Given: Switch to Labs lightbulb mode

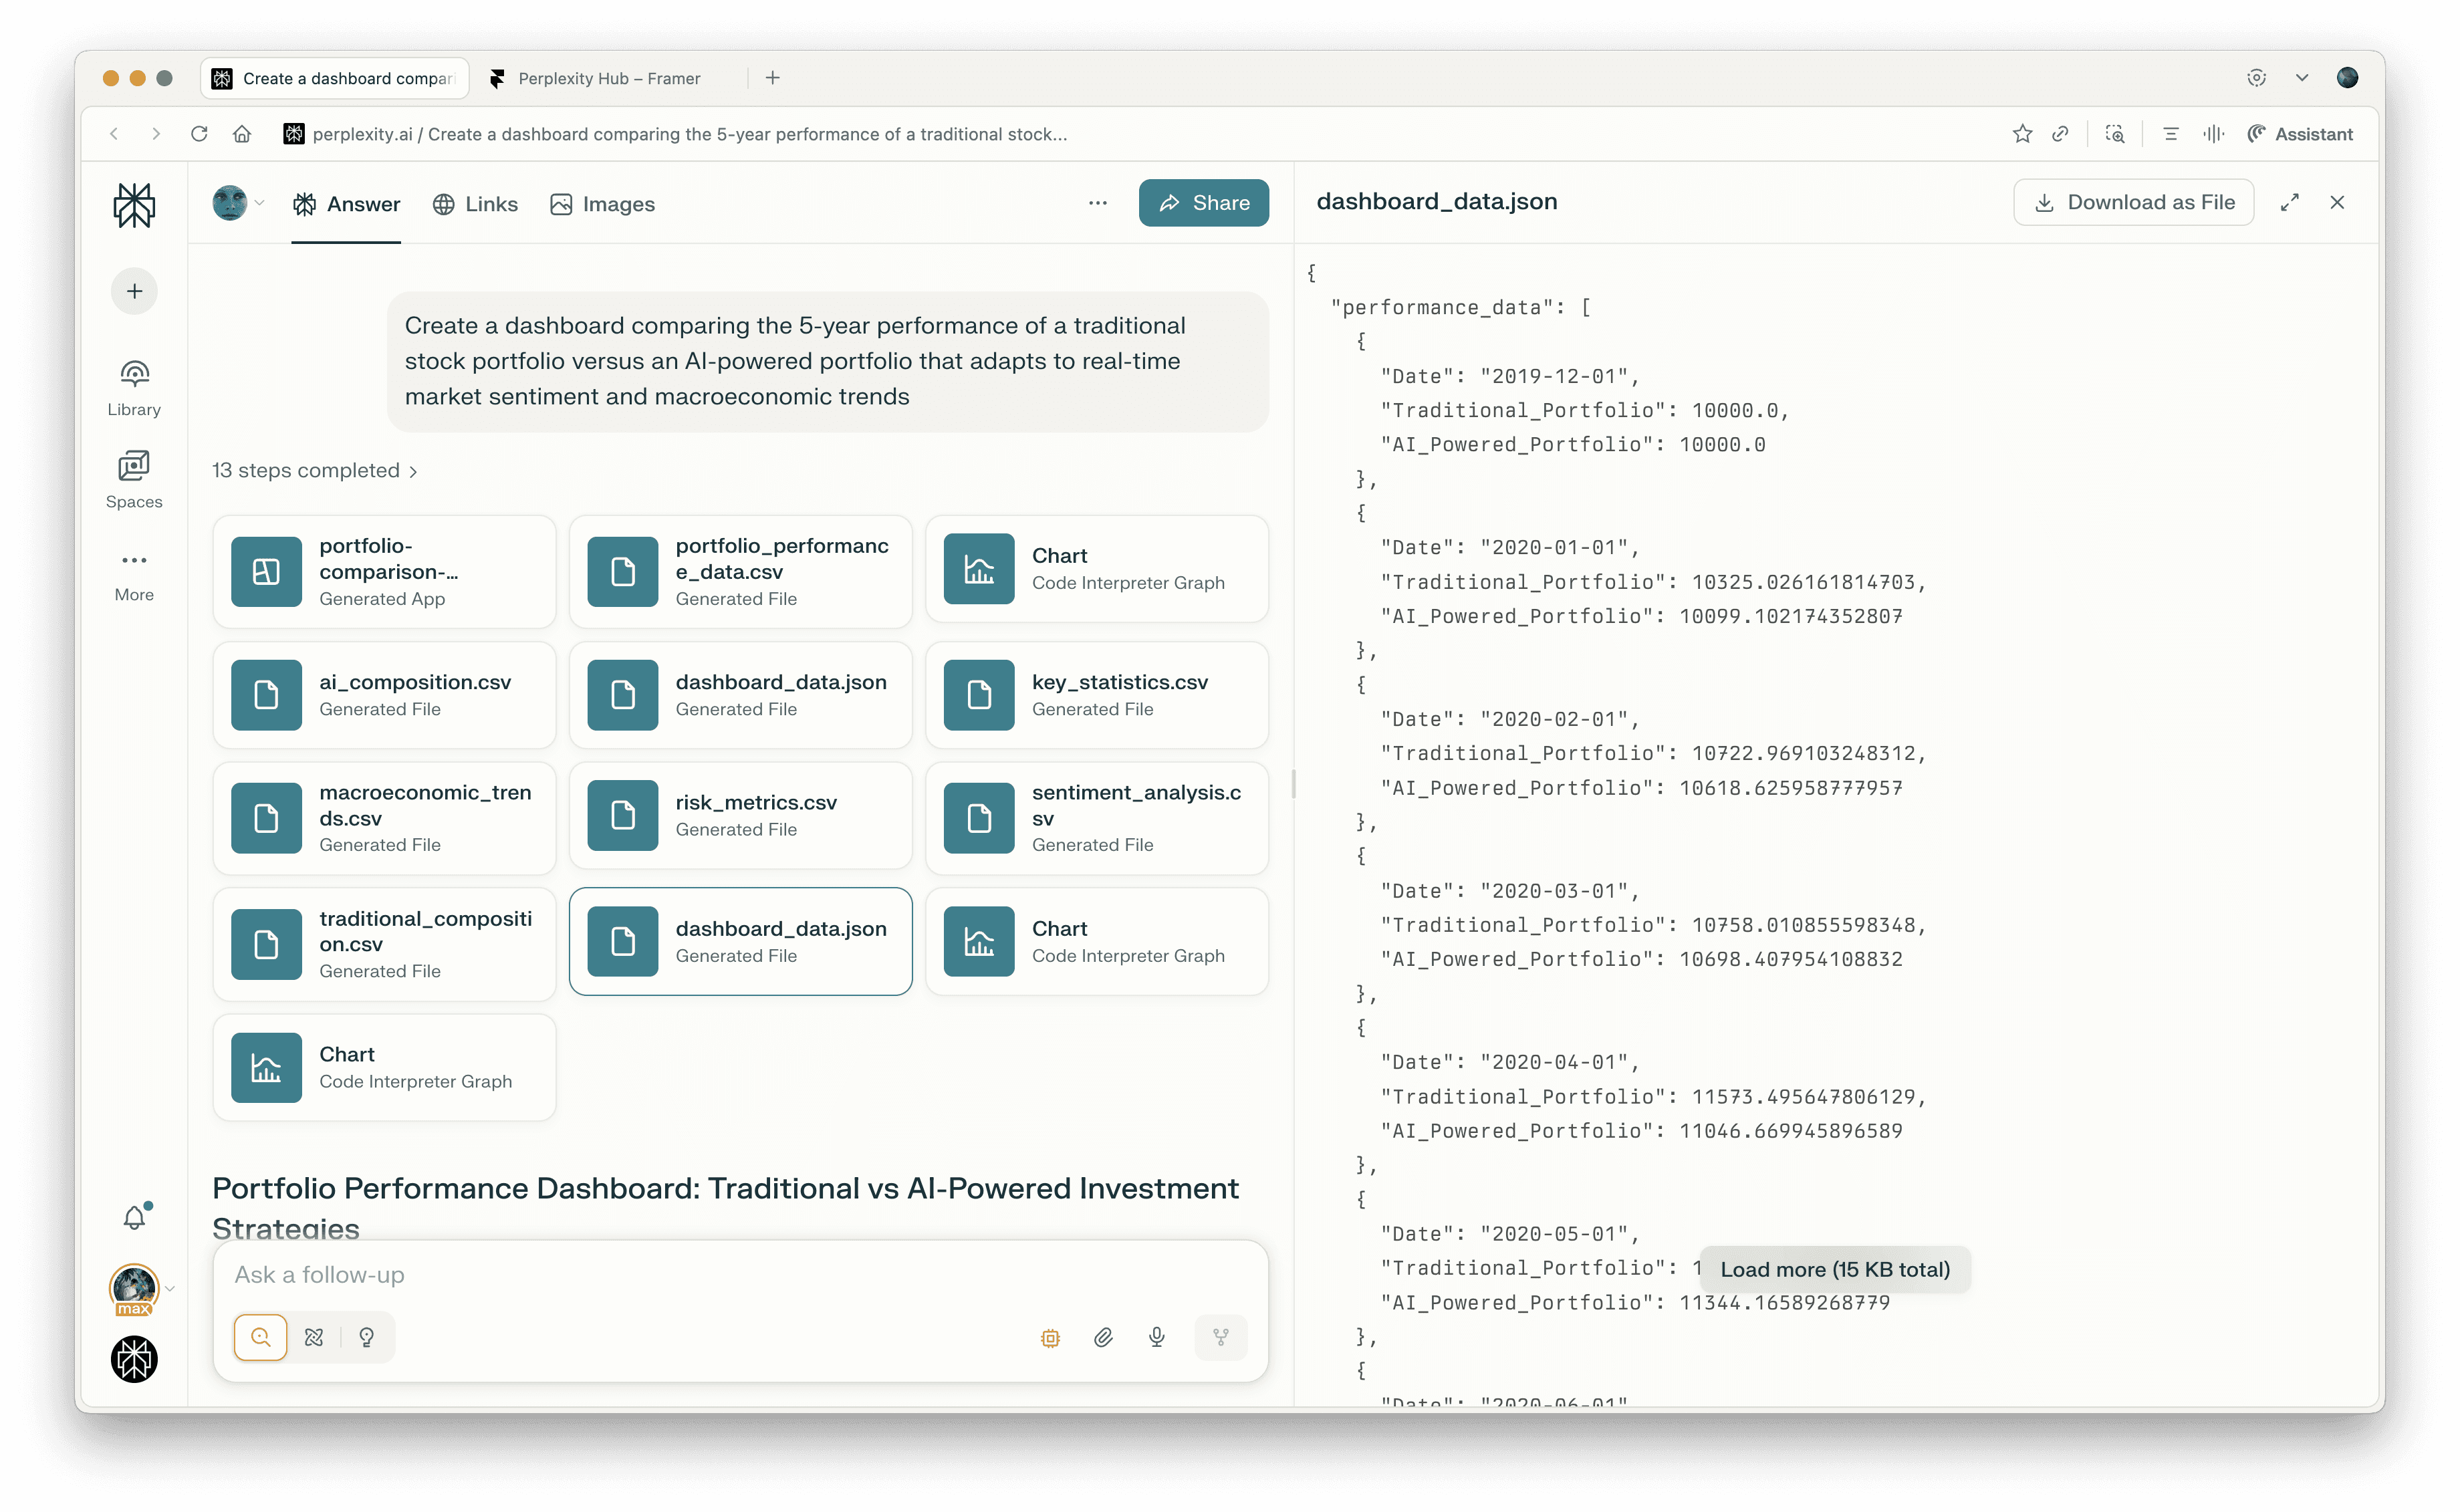Looking at the screenshot, I should pyautogui.click(x=367, y=1337).
